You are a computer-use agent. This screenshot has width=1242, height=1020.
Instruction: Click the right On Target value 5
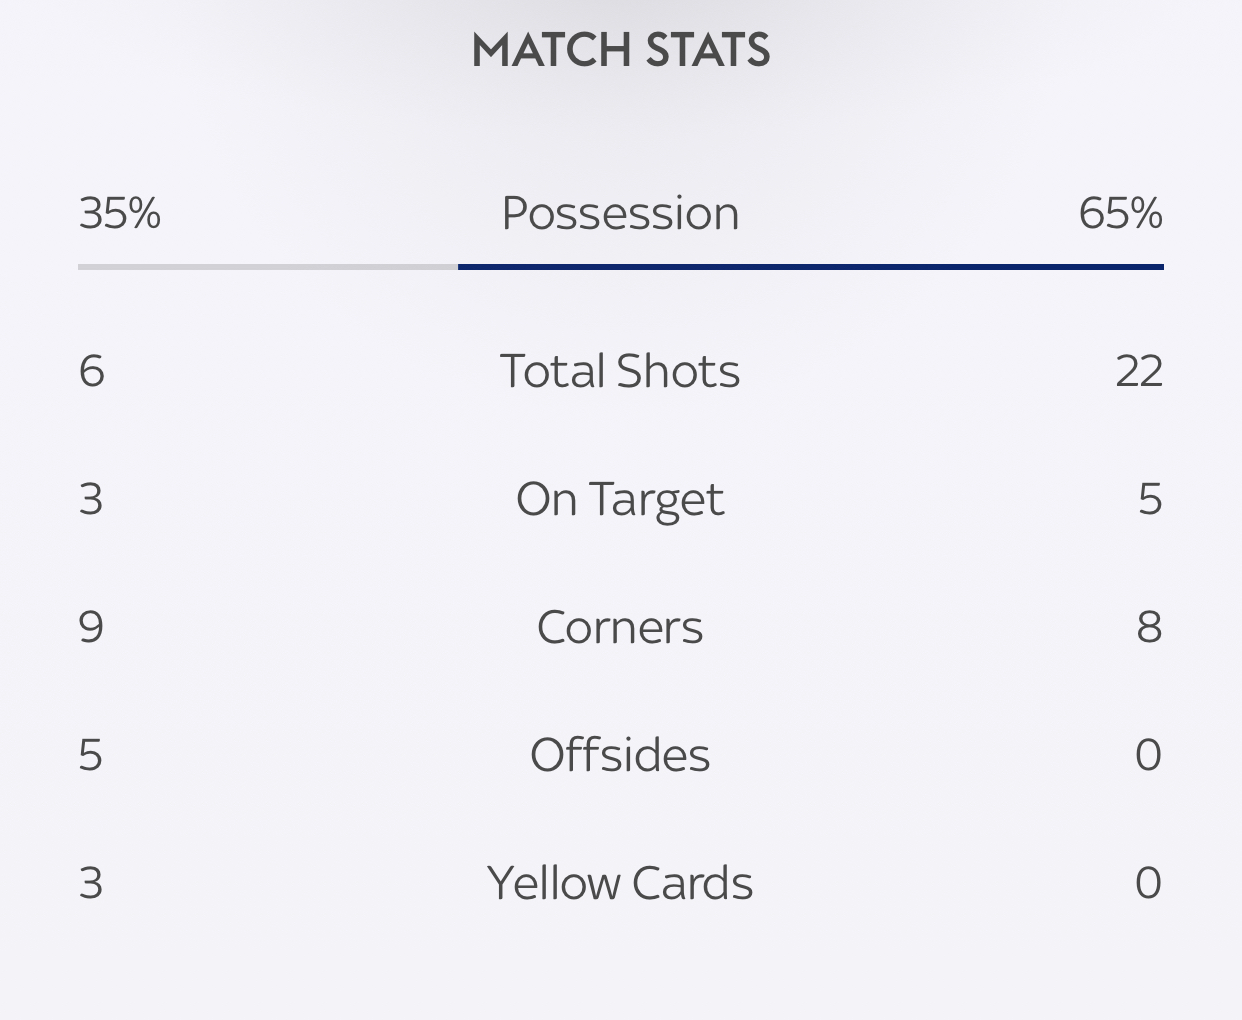[1149, 499]
